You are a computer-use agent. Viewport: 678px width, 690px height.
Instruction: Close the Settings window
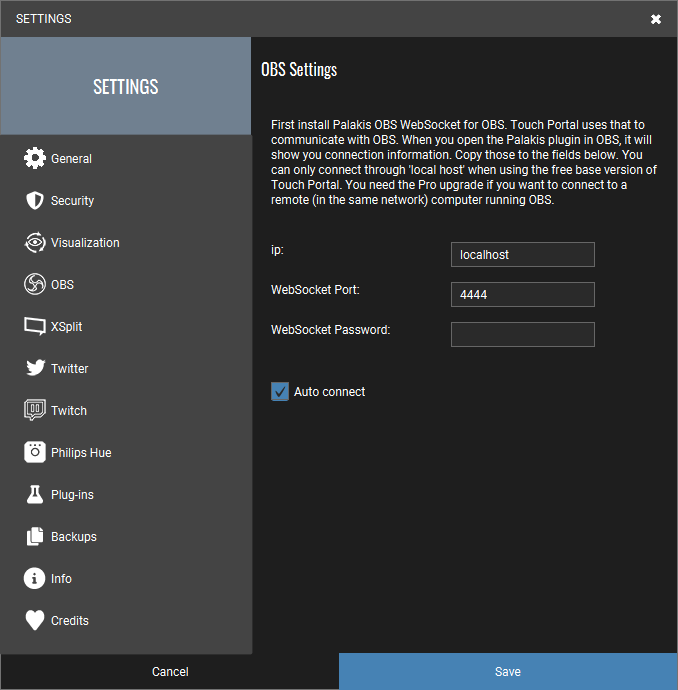(656, 19)
